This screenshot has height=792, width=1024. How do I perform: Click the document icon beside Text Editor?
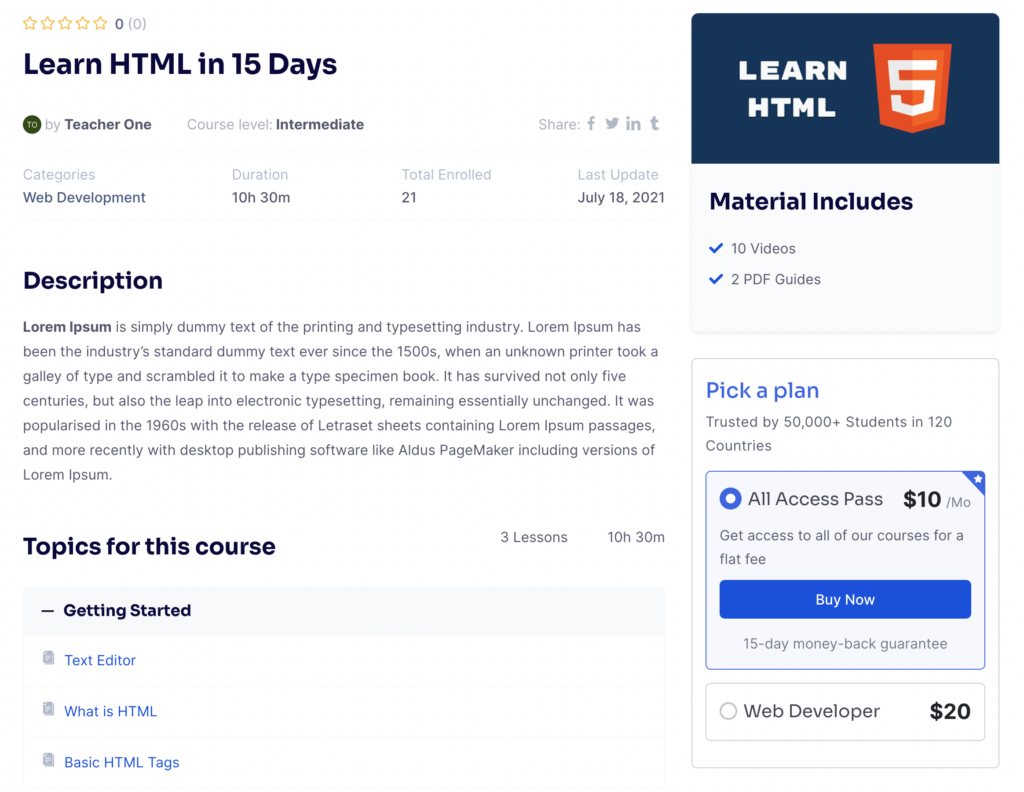point(48,658)
